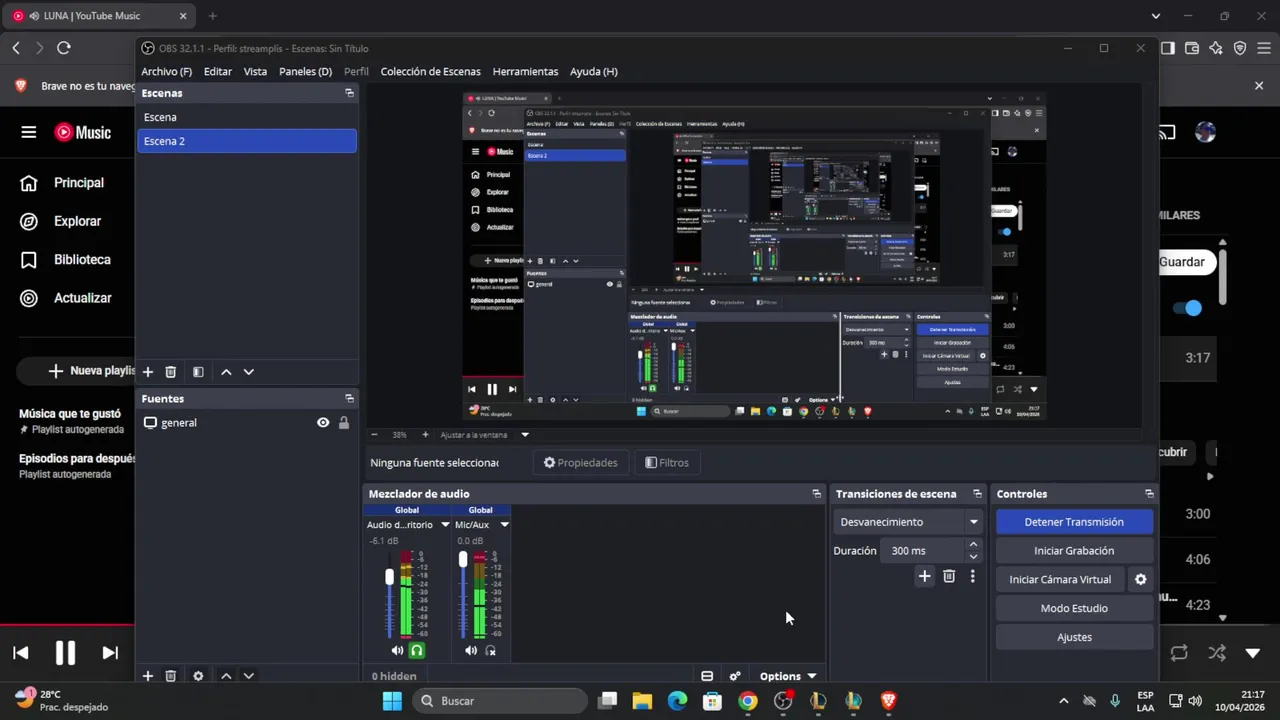Move scene down in Escenas list

249,372
